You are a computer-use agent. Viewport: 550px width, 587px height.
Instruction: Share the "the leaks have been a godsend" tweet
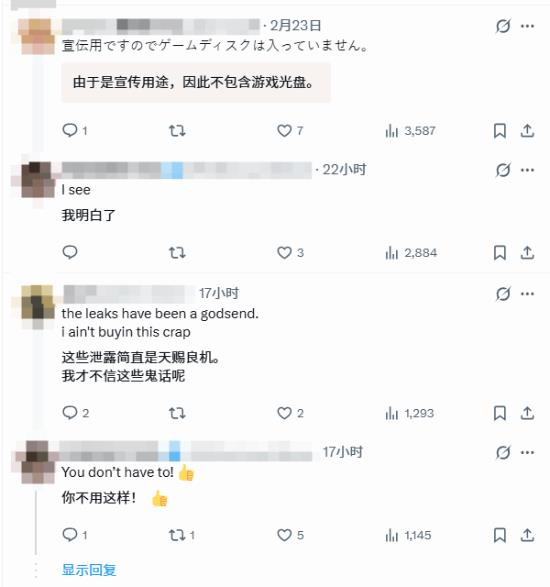(x=527, y=413)
